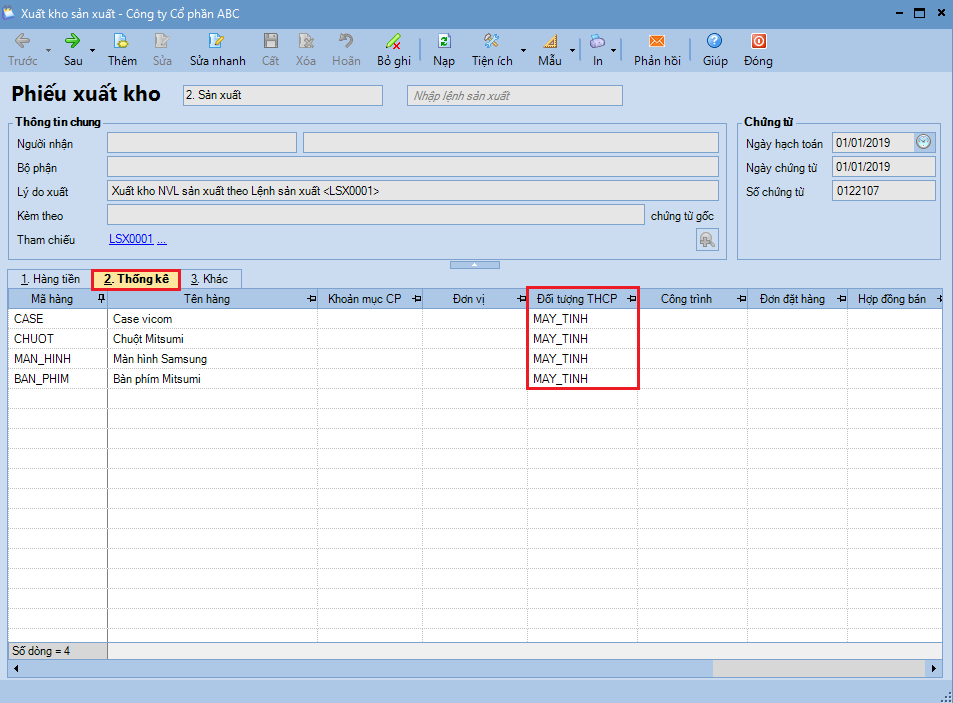This screenshot has width=953, height=703.
Task: Click the magnifier icon beside chứng từ gốc
Action: 707,239
